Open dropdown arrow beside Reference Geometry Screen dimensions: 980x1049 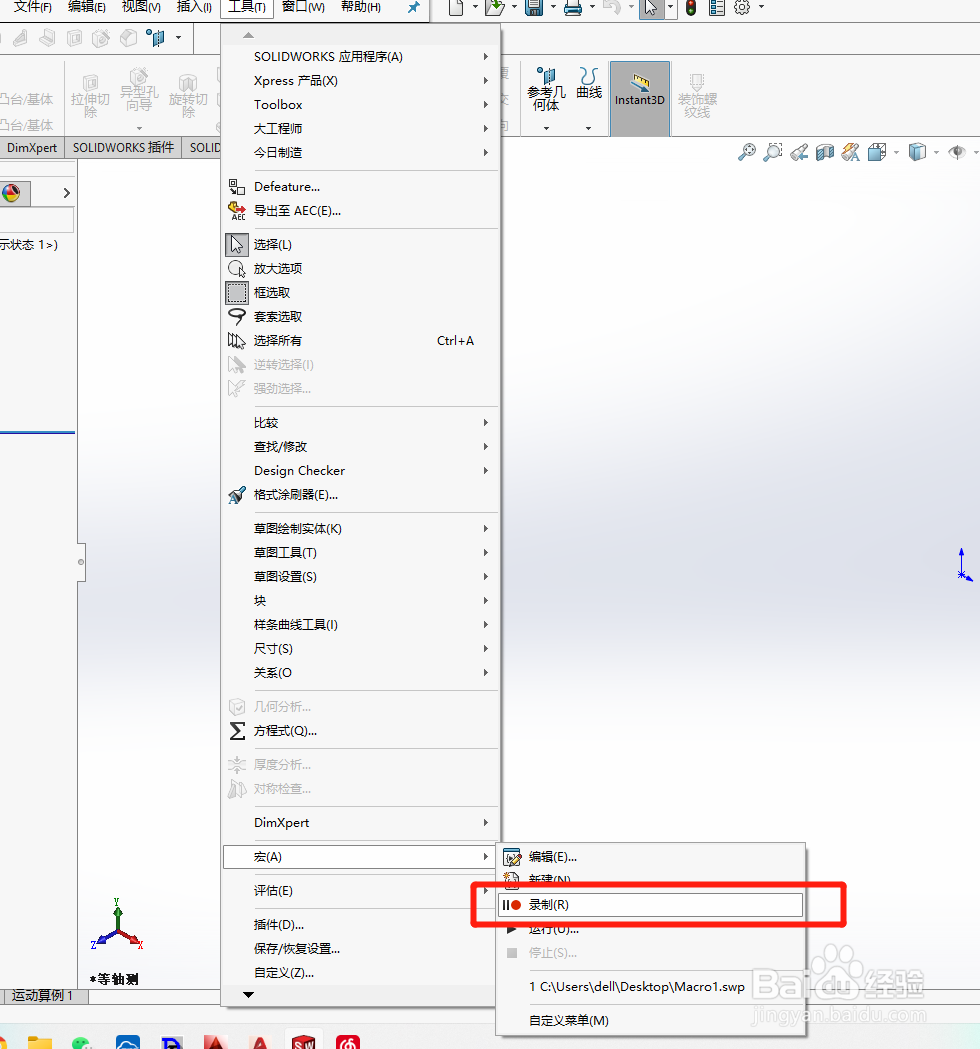(547, 128)
